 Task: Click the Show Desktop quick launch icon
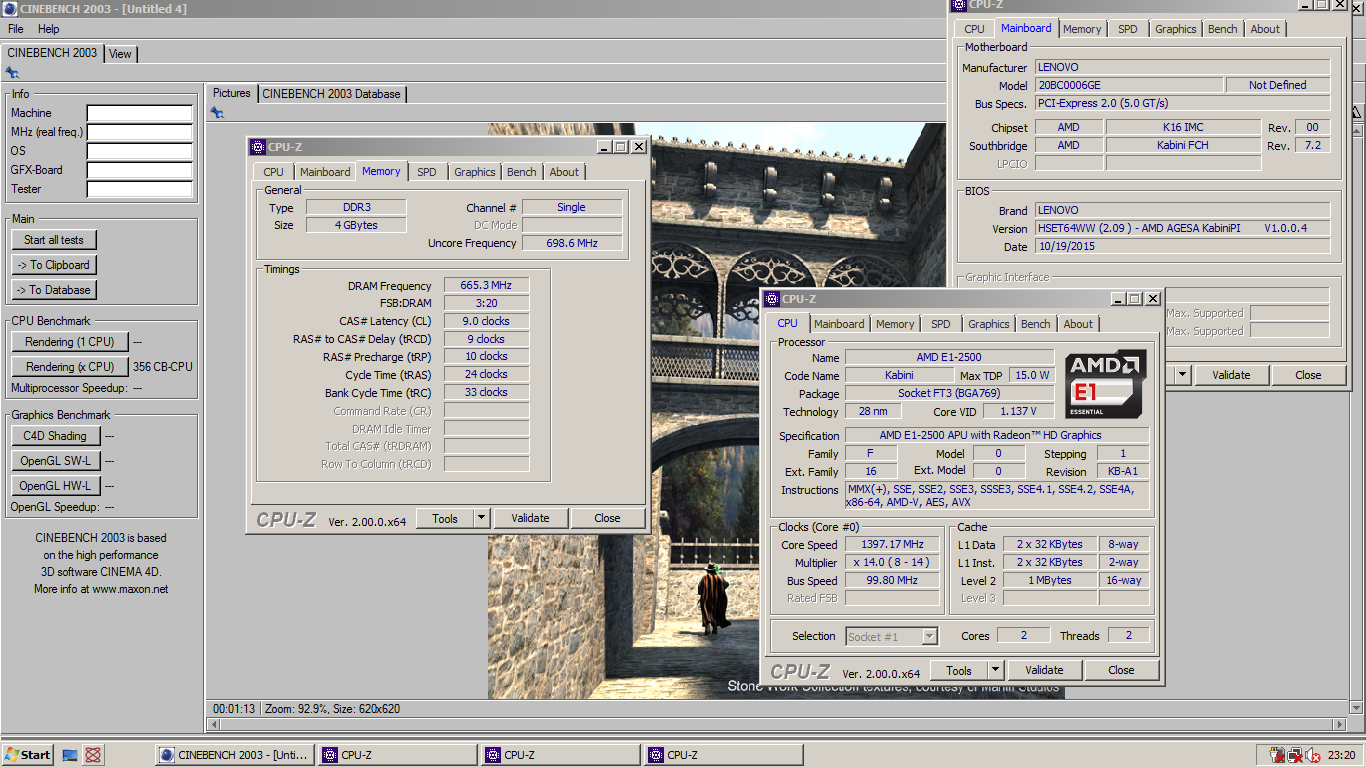tap(70, 755)
